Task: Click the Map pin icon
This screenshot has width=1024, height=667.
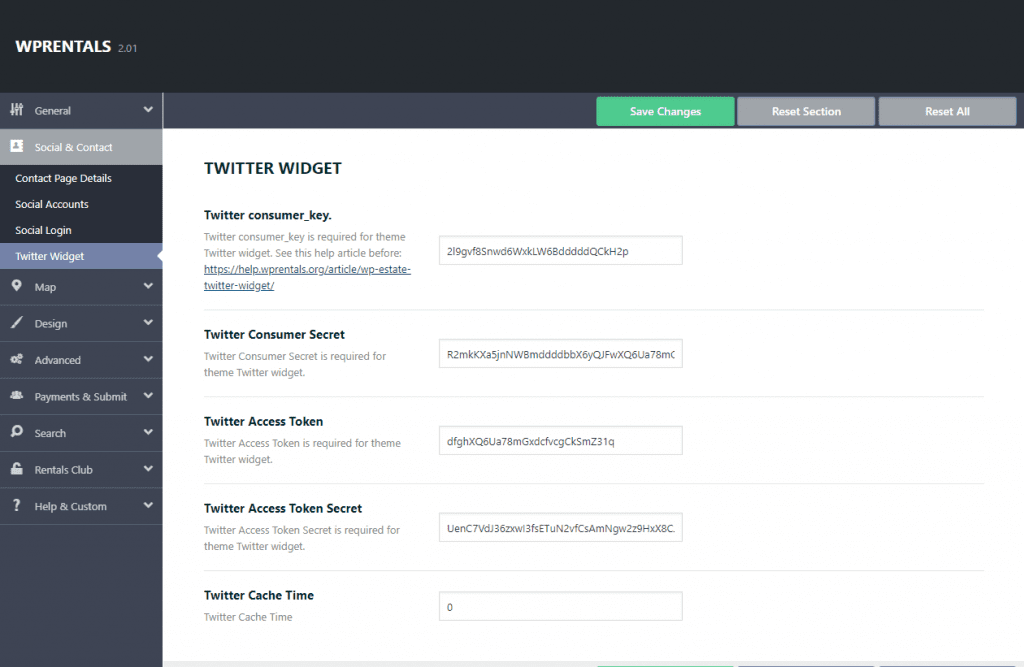Action: point(16,285)
